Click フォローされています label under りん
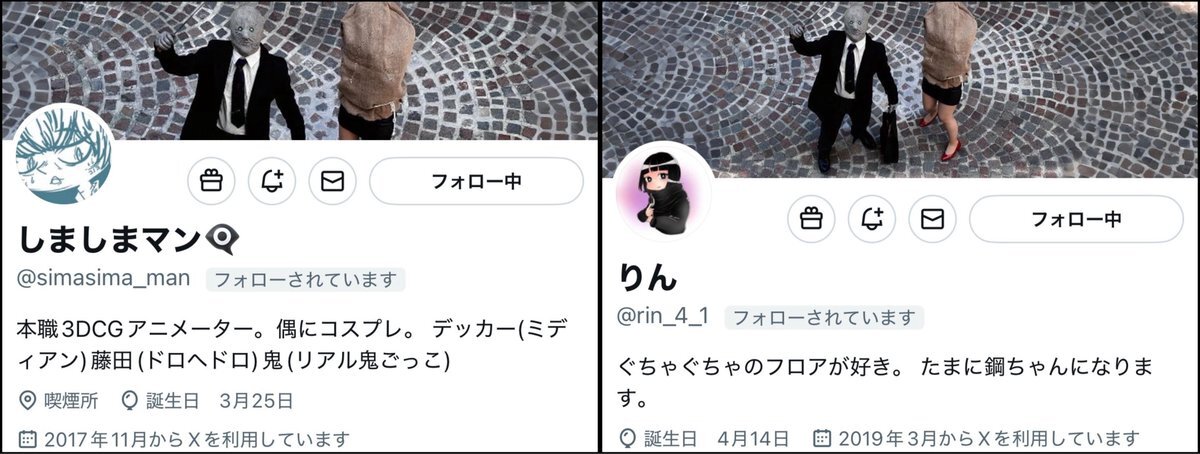Image resolution: width=1200 pixels, height=454 pixels. click(824, 318)
